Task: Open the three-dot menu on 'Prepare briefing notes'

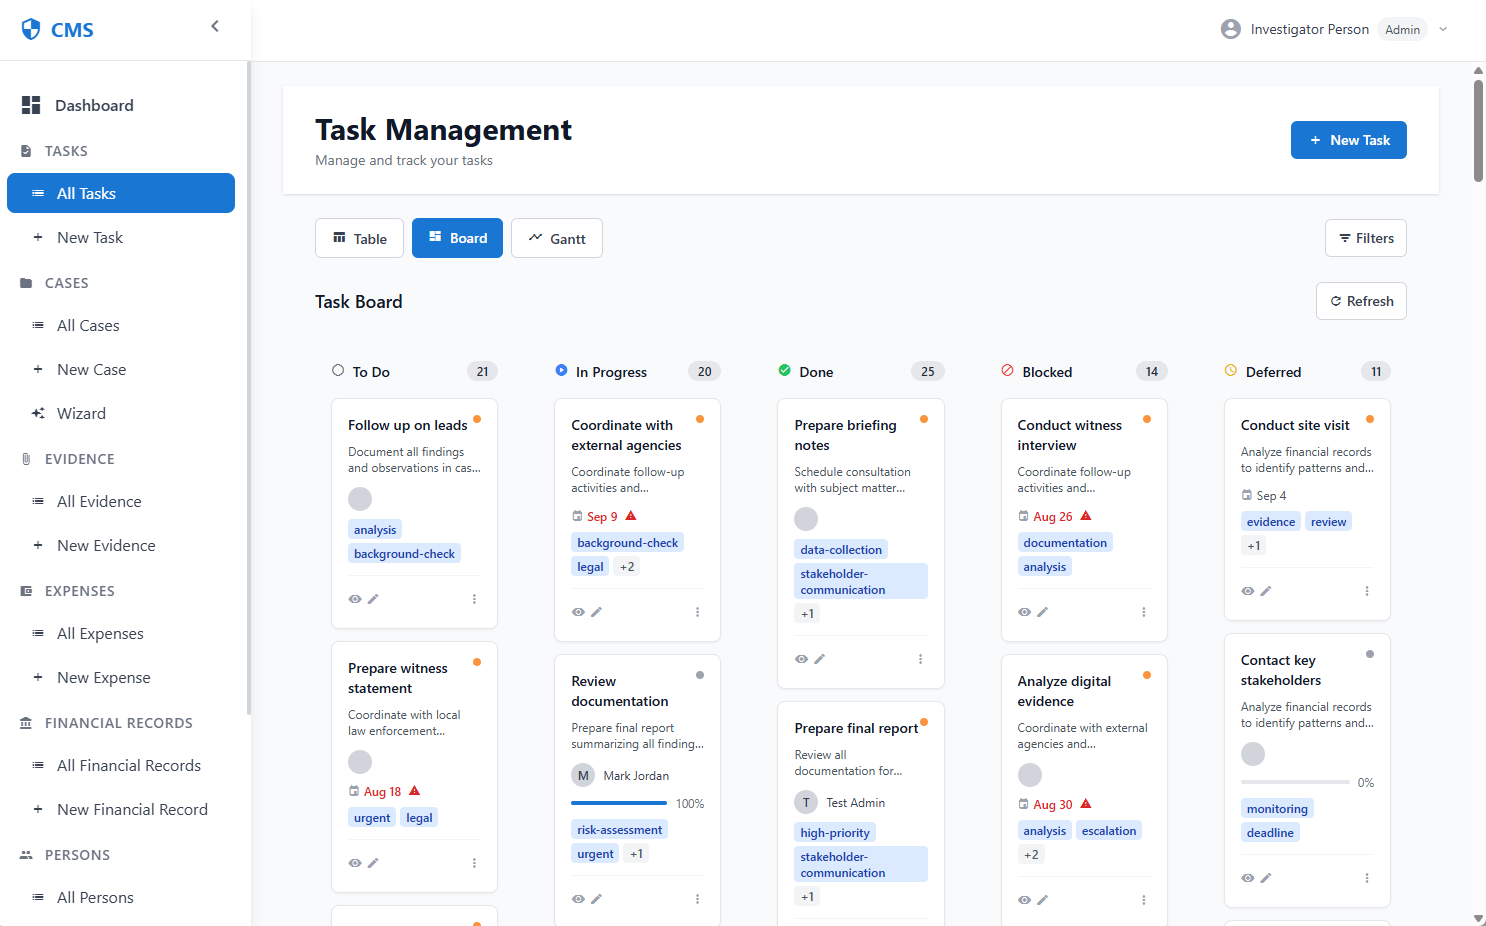Action: pos(920,658)
